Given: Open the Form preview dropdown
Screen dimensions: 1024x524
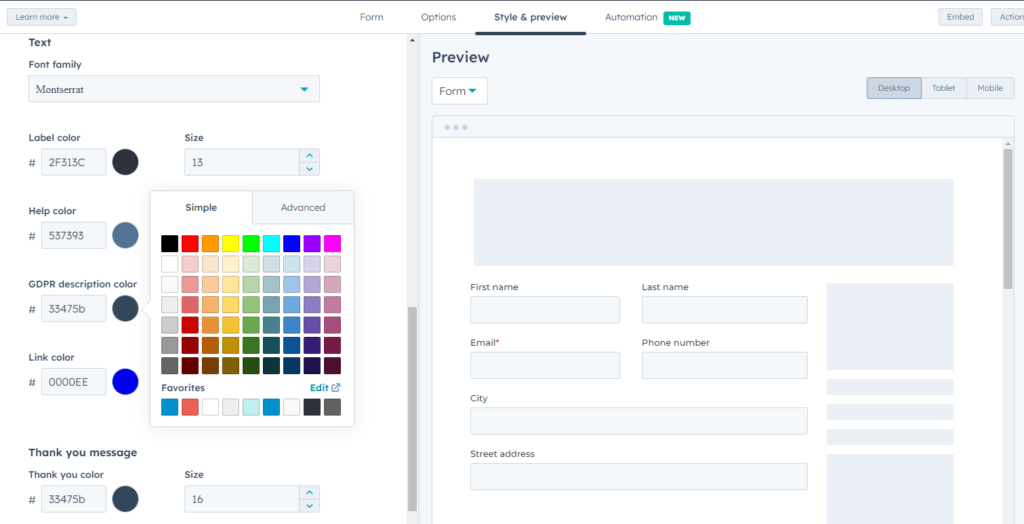Looking at the screenshot, I should 459,91.
